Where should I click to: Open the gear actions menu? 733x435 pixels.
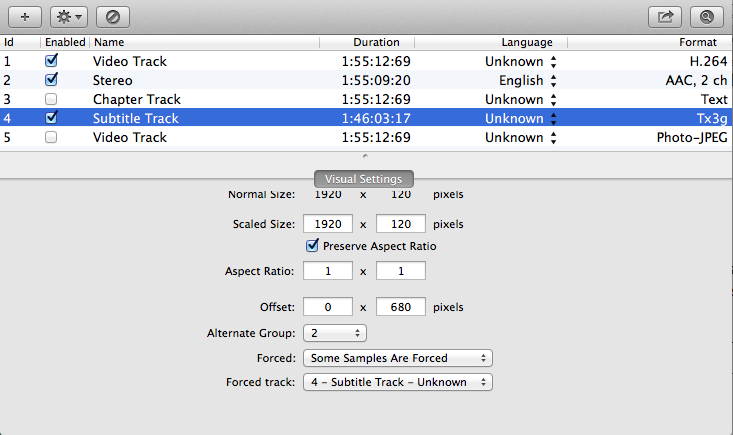(x=69, y=17)
